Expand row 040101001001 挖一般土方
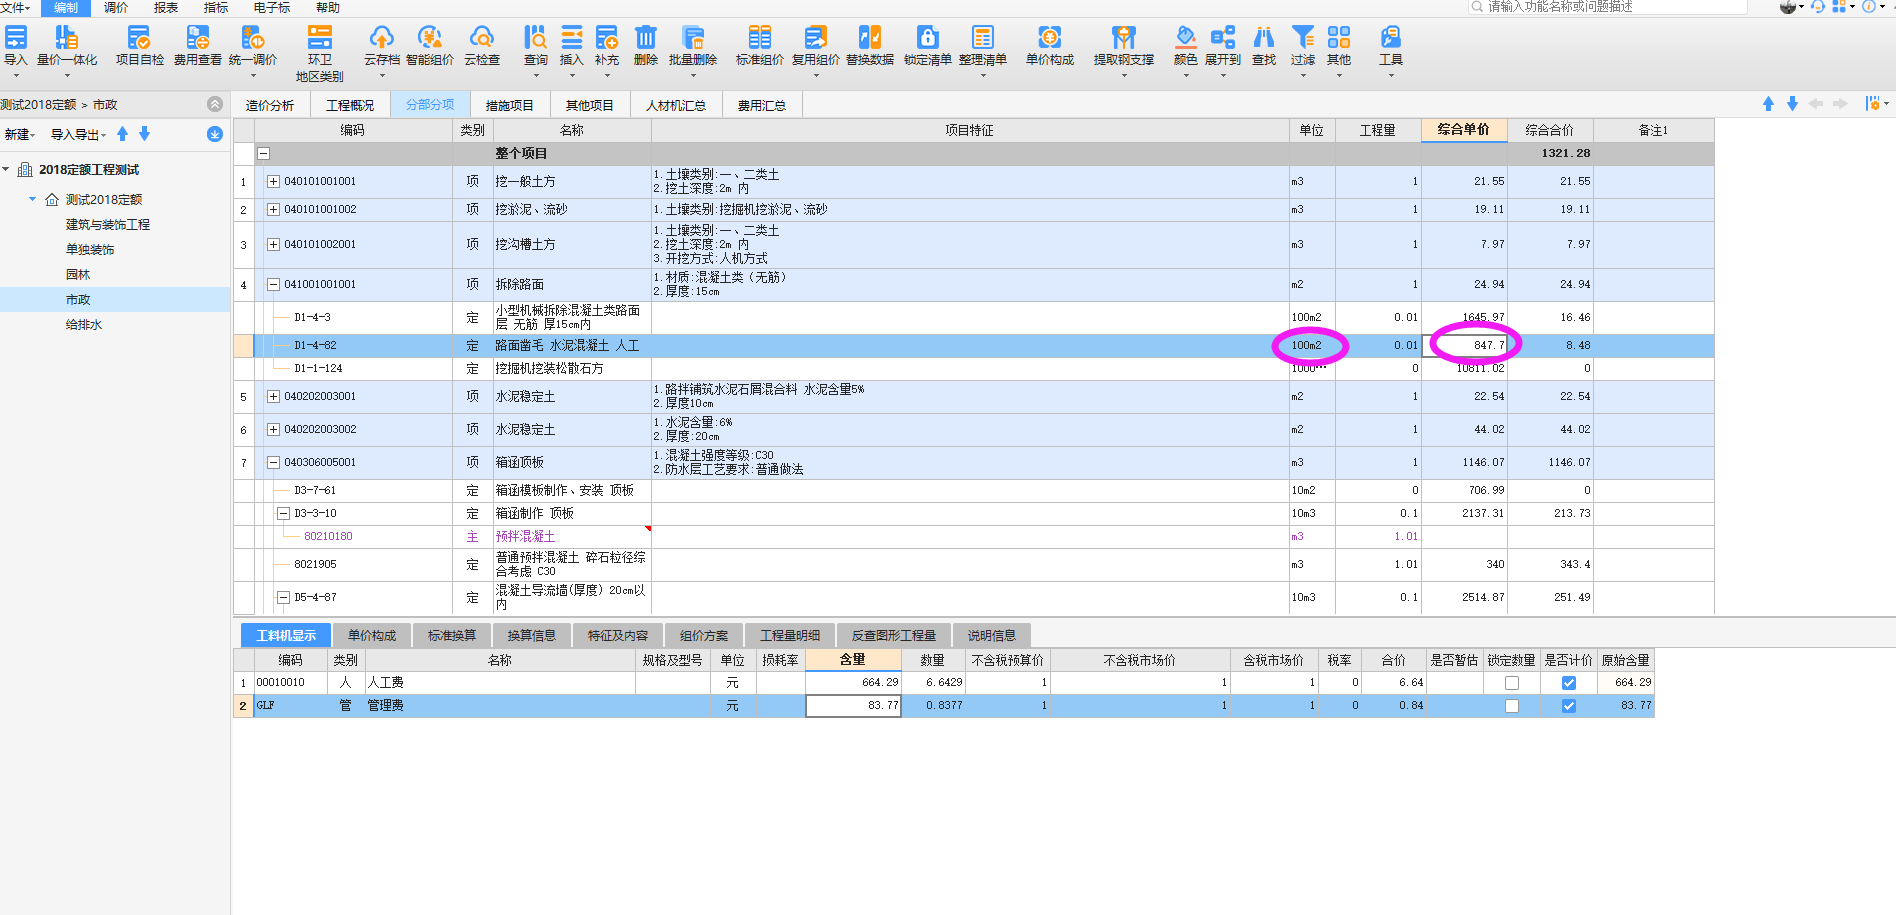 click(273, 182)
